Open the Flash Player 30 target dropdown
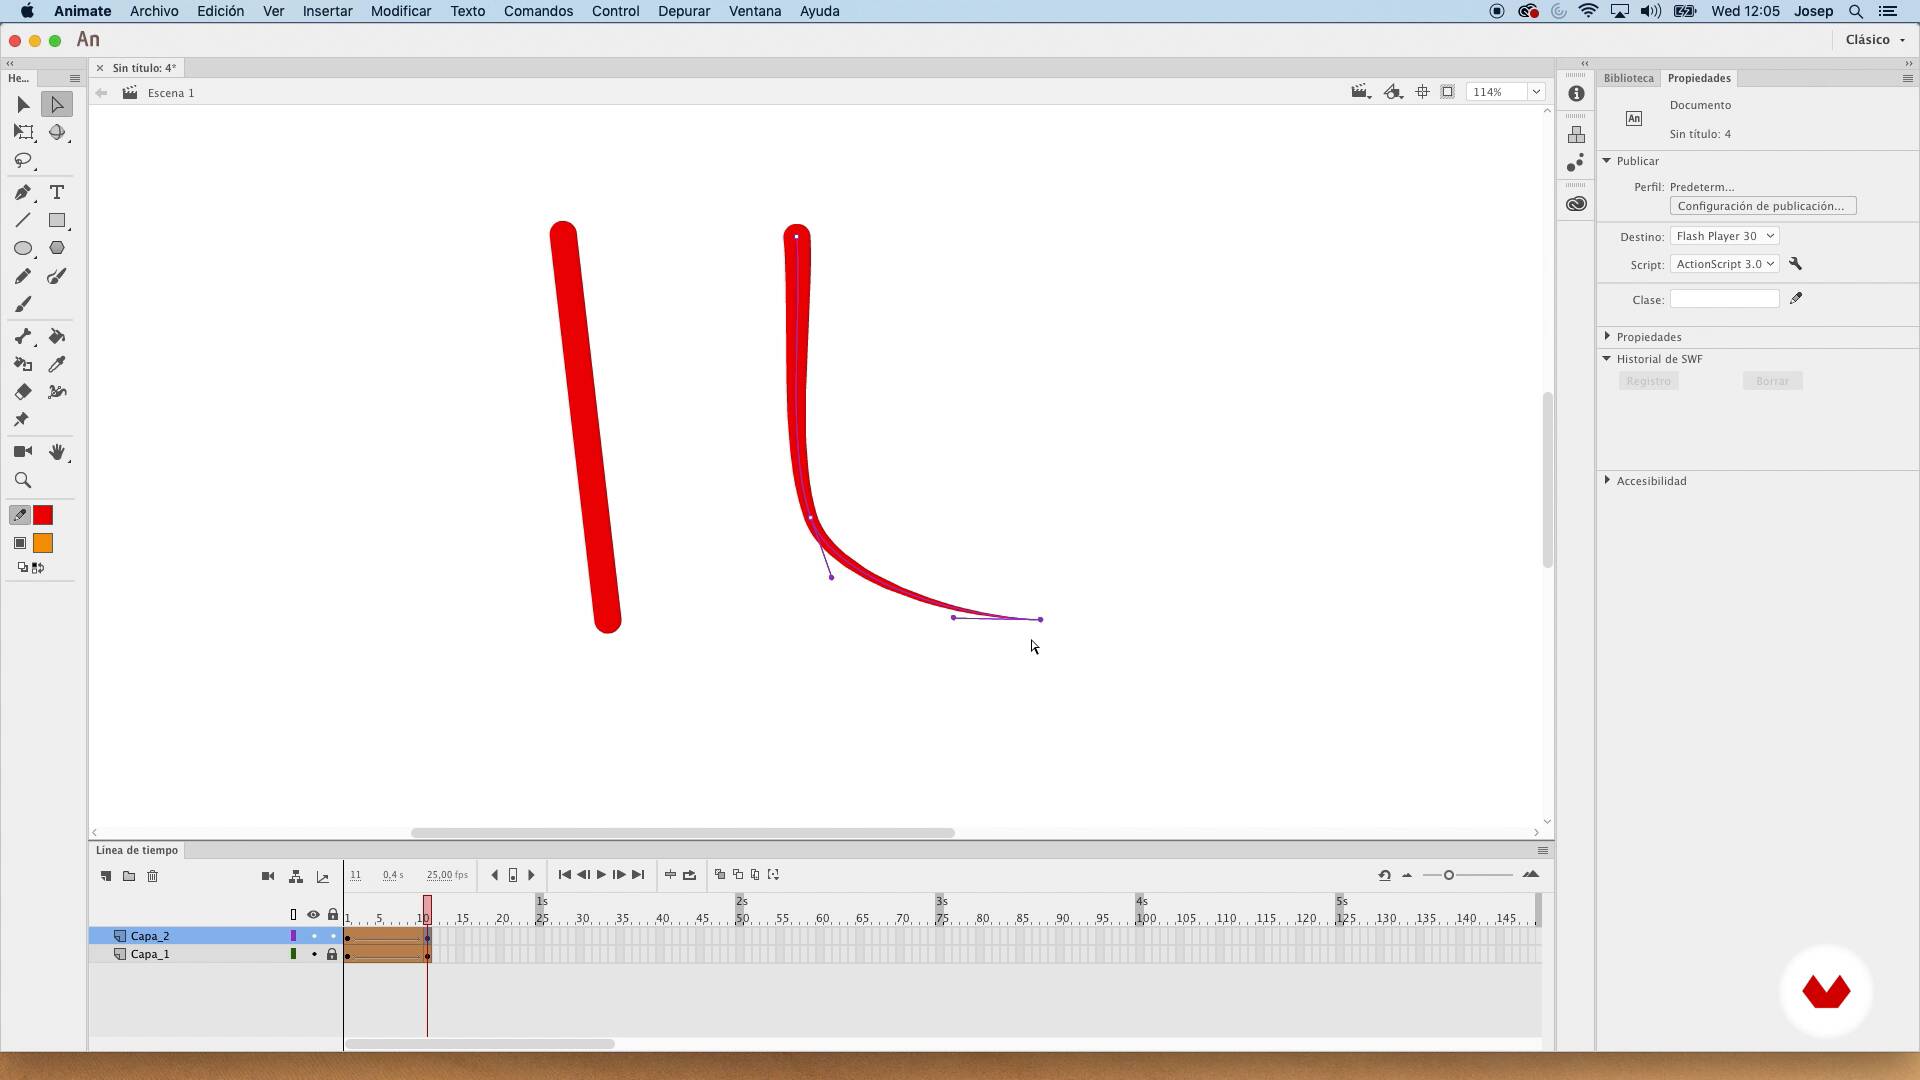Screen dimensions: 1920x1080 tap(1724, 236)
